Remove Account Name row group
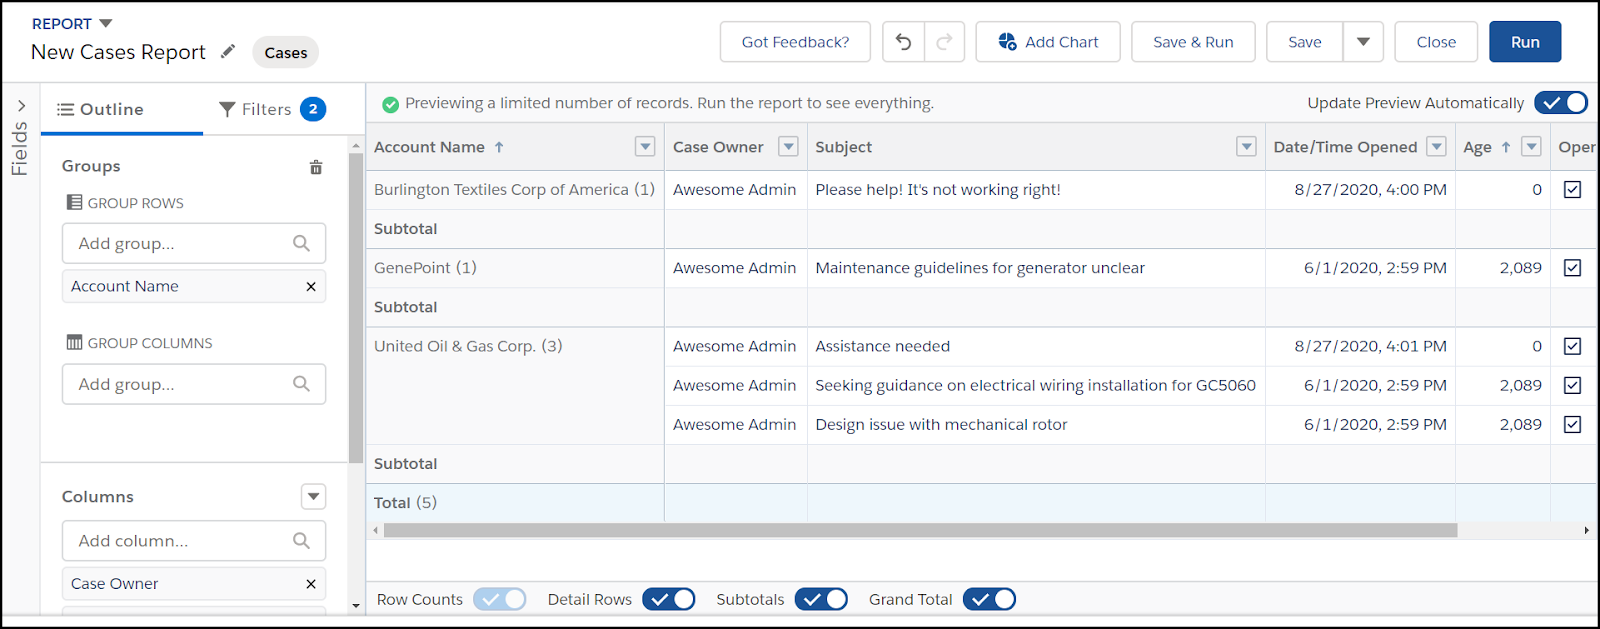 311,287
